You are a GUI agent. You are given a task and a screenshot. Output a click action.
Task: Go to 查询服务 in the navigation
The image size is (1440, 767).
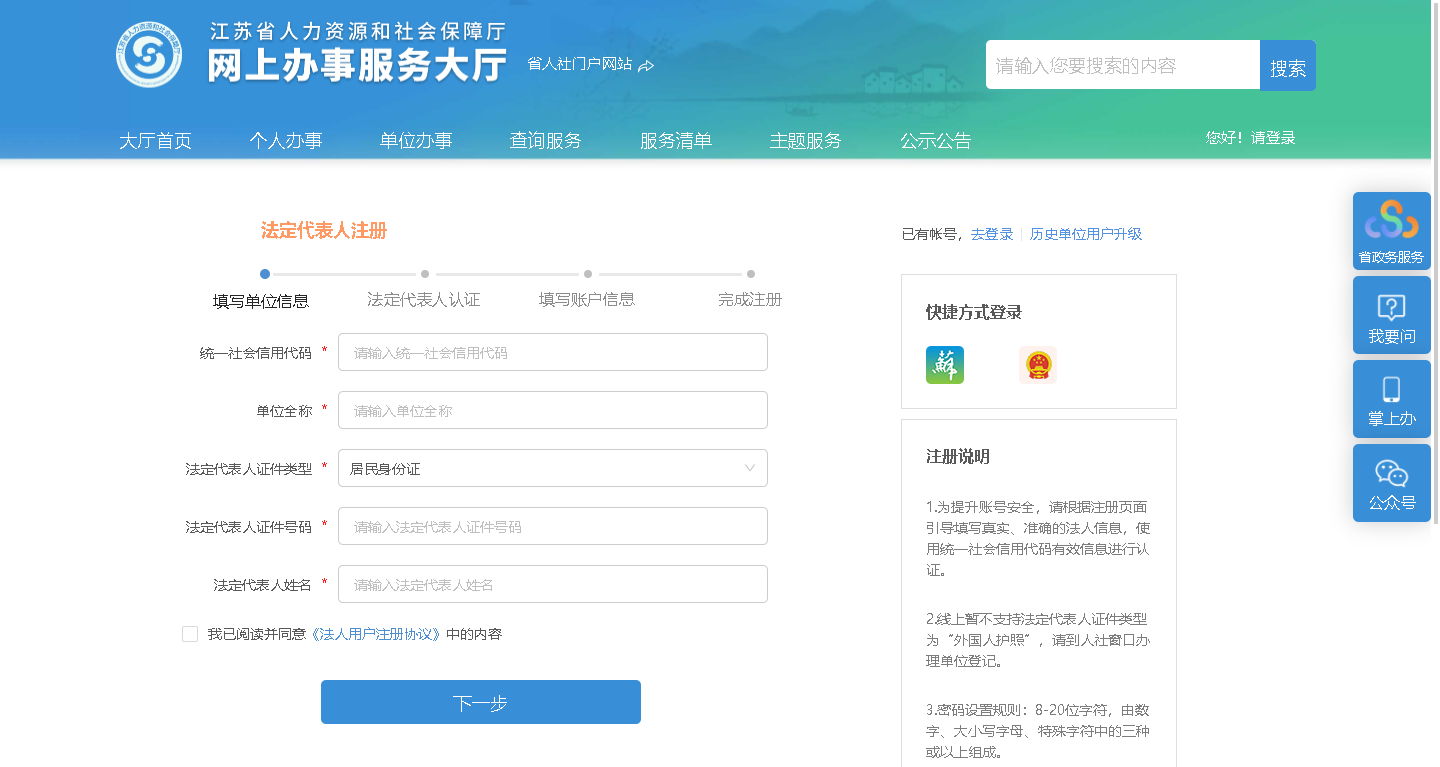point(545,141)
